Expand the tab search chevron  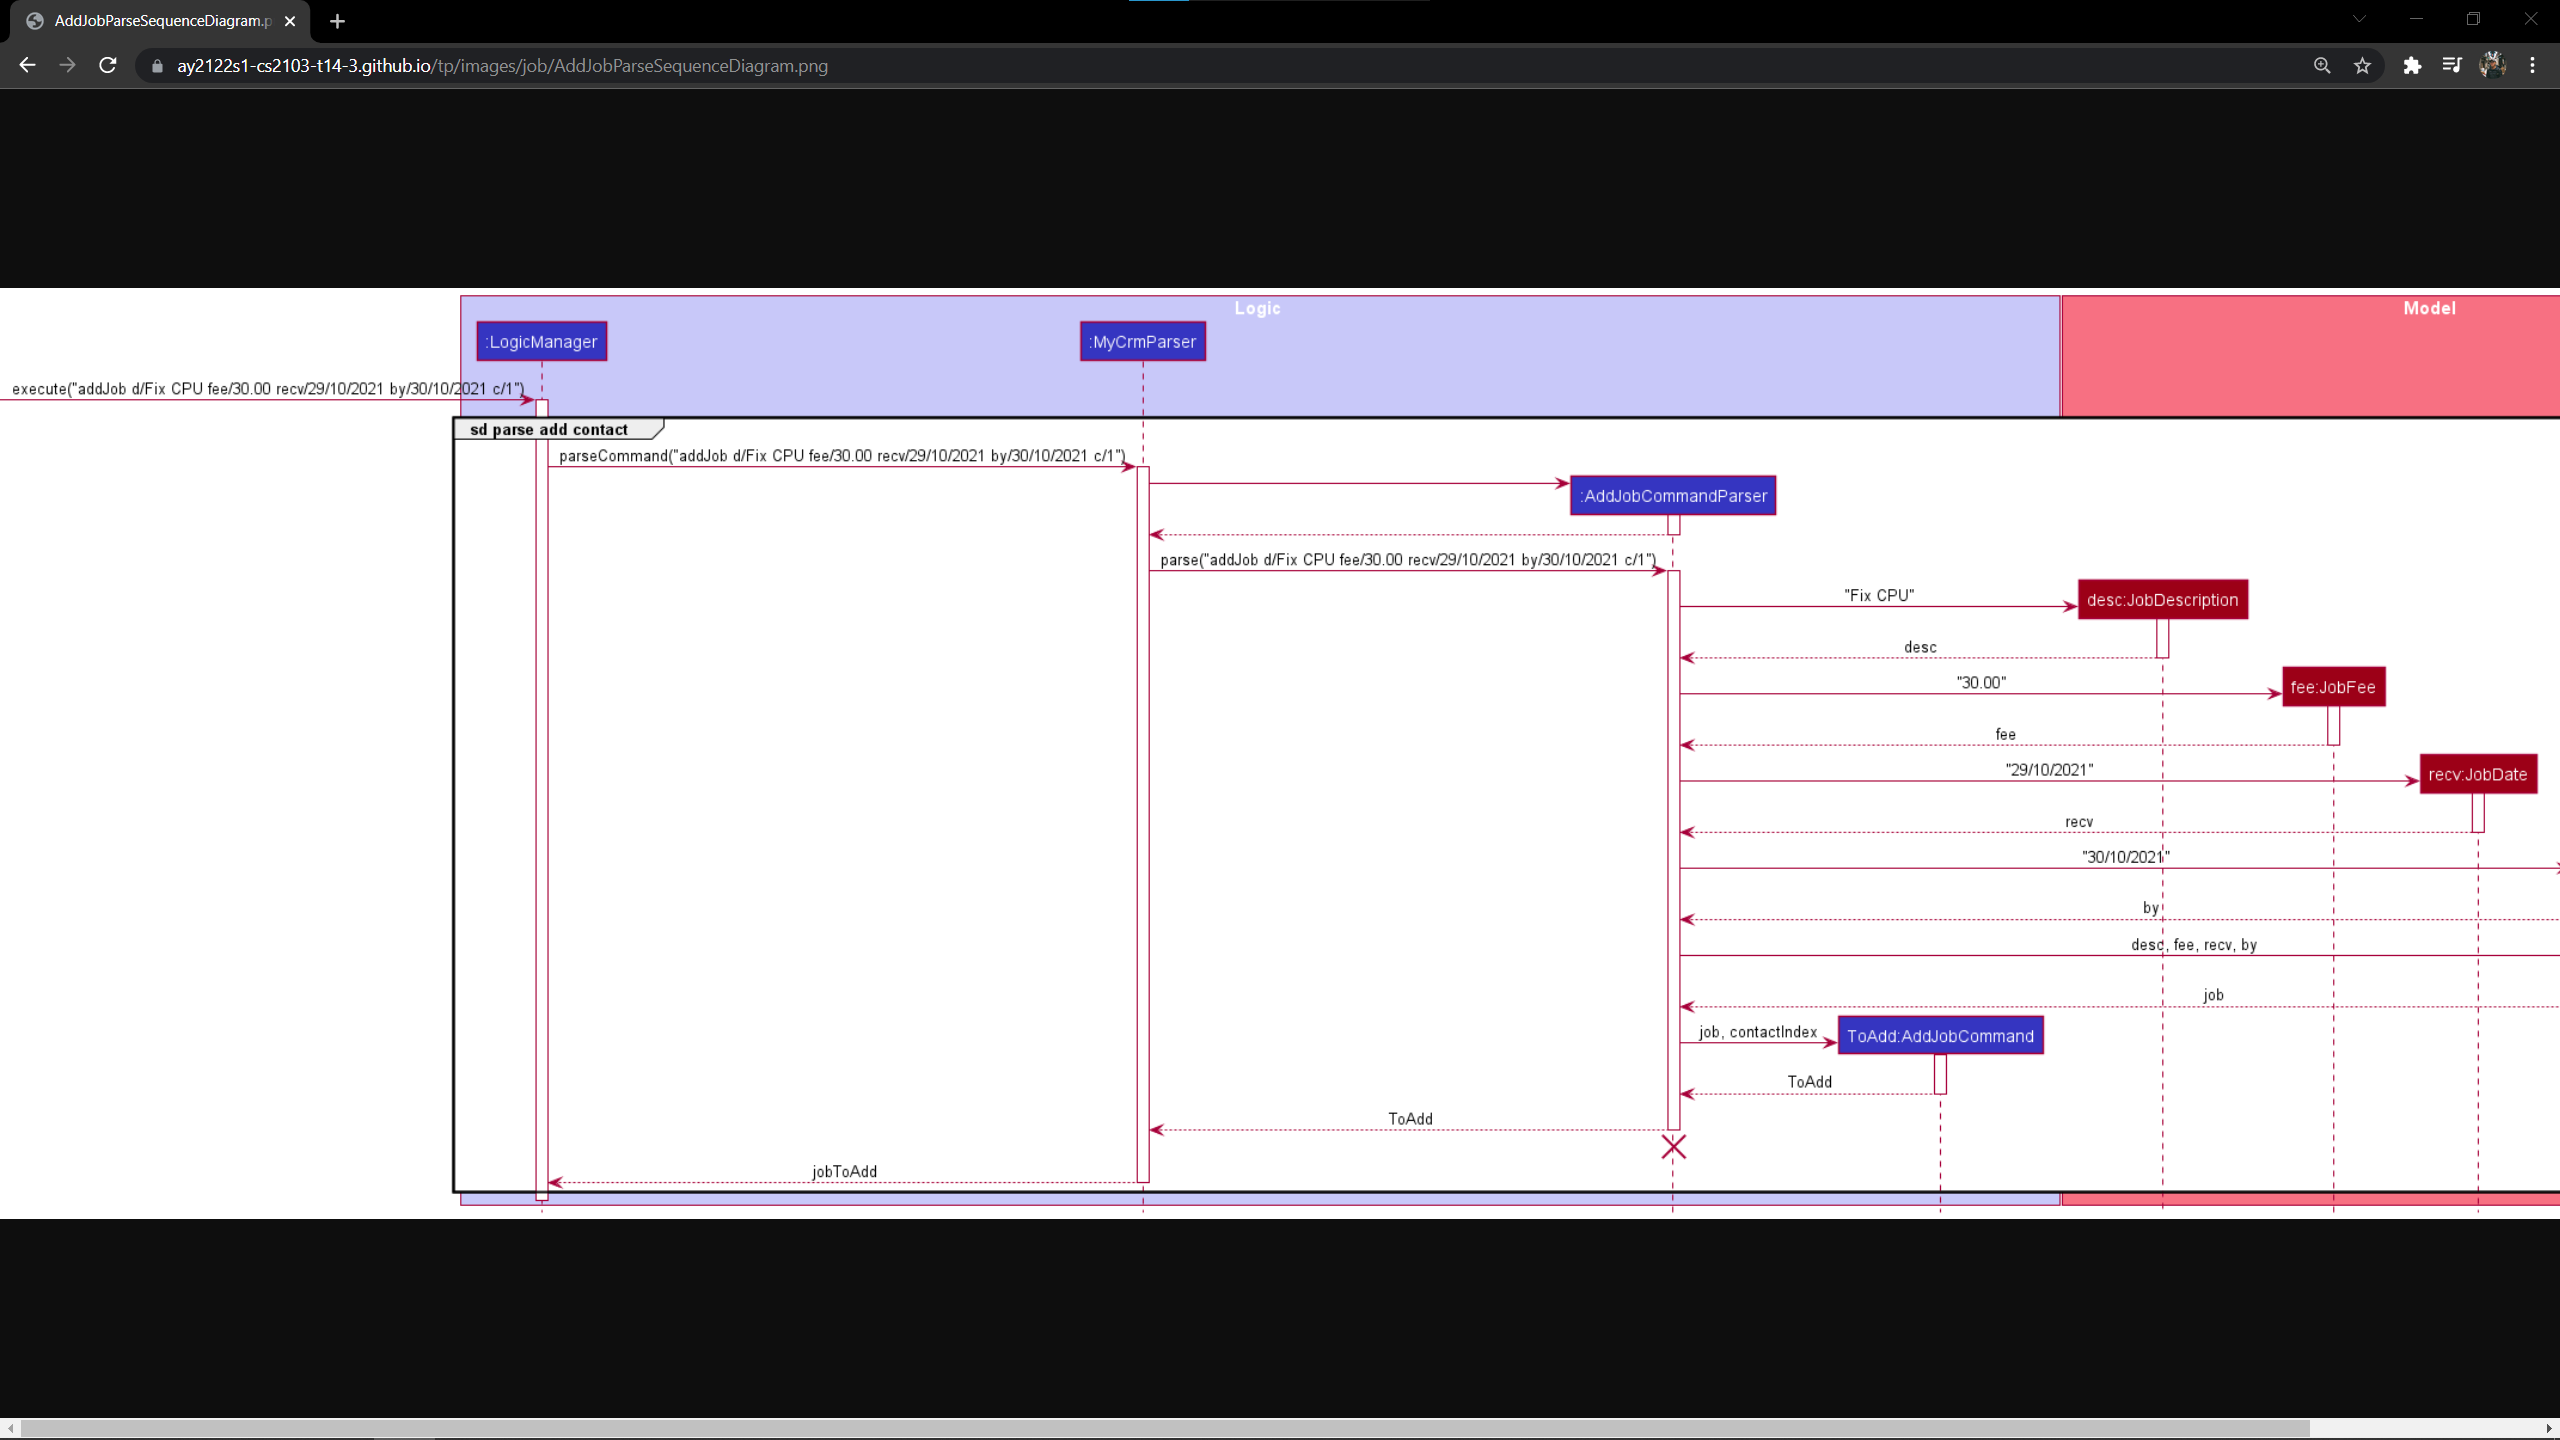(x=2359, y=19)
